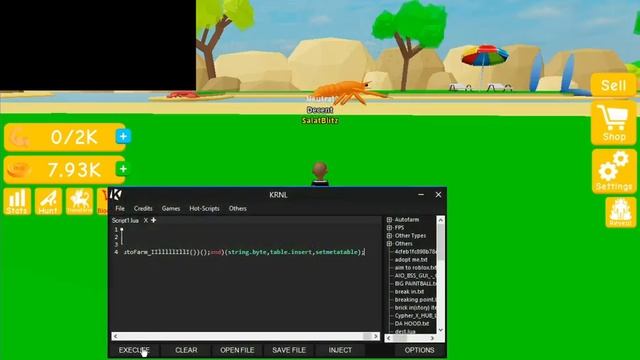640x360 pixels.
Task: Click the blue plus beside 0/2K
Action: 123,136
